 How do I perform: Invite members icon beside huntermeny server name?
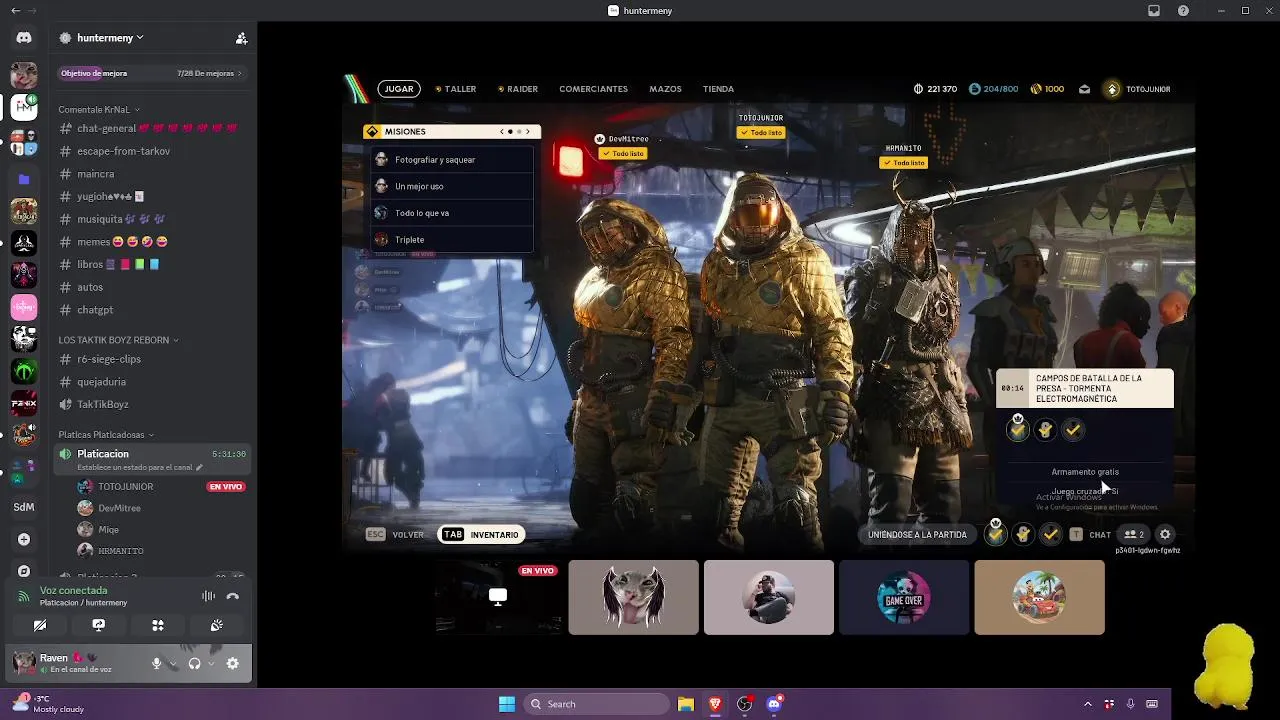pyautogui.click(x=241, y=38)
